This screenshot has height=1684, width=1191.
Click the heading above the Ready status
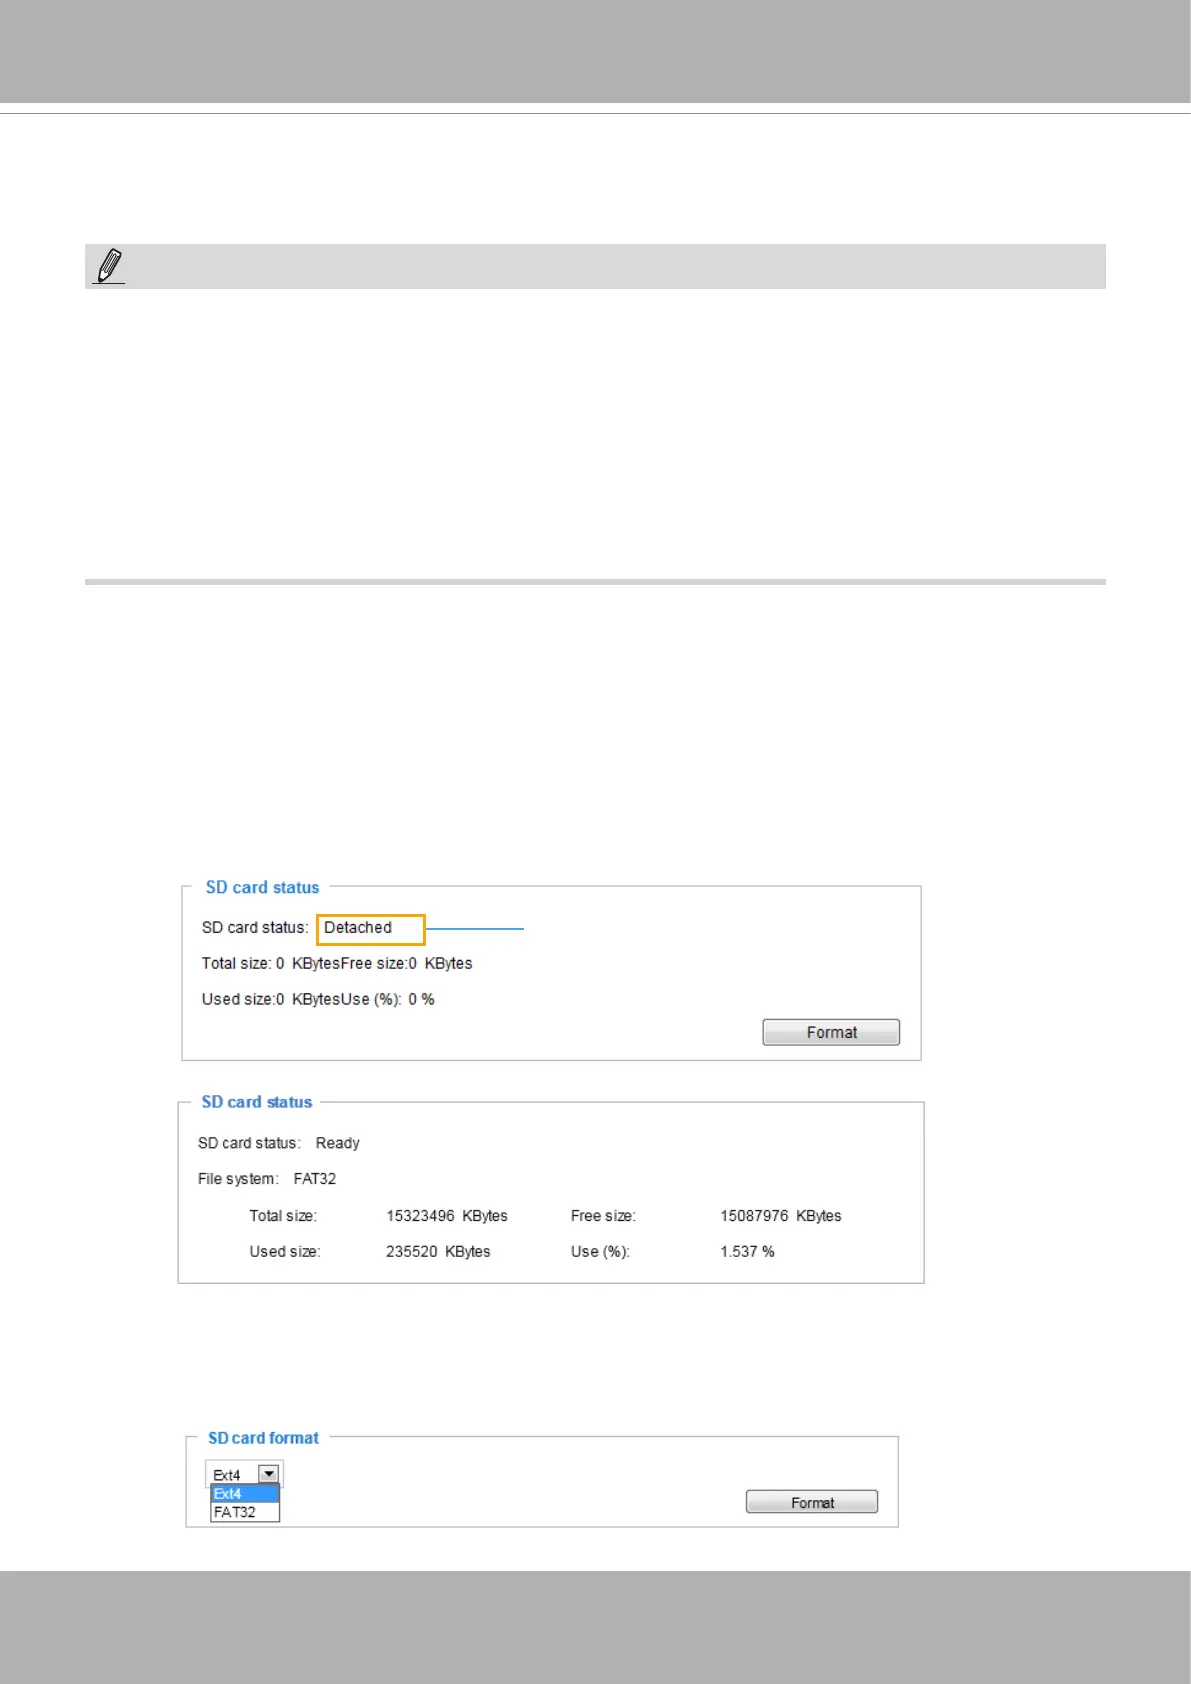[x=257, y=1102]
